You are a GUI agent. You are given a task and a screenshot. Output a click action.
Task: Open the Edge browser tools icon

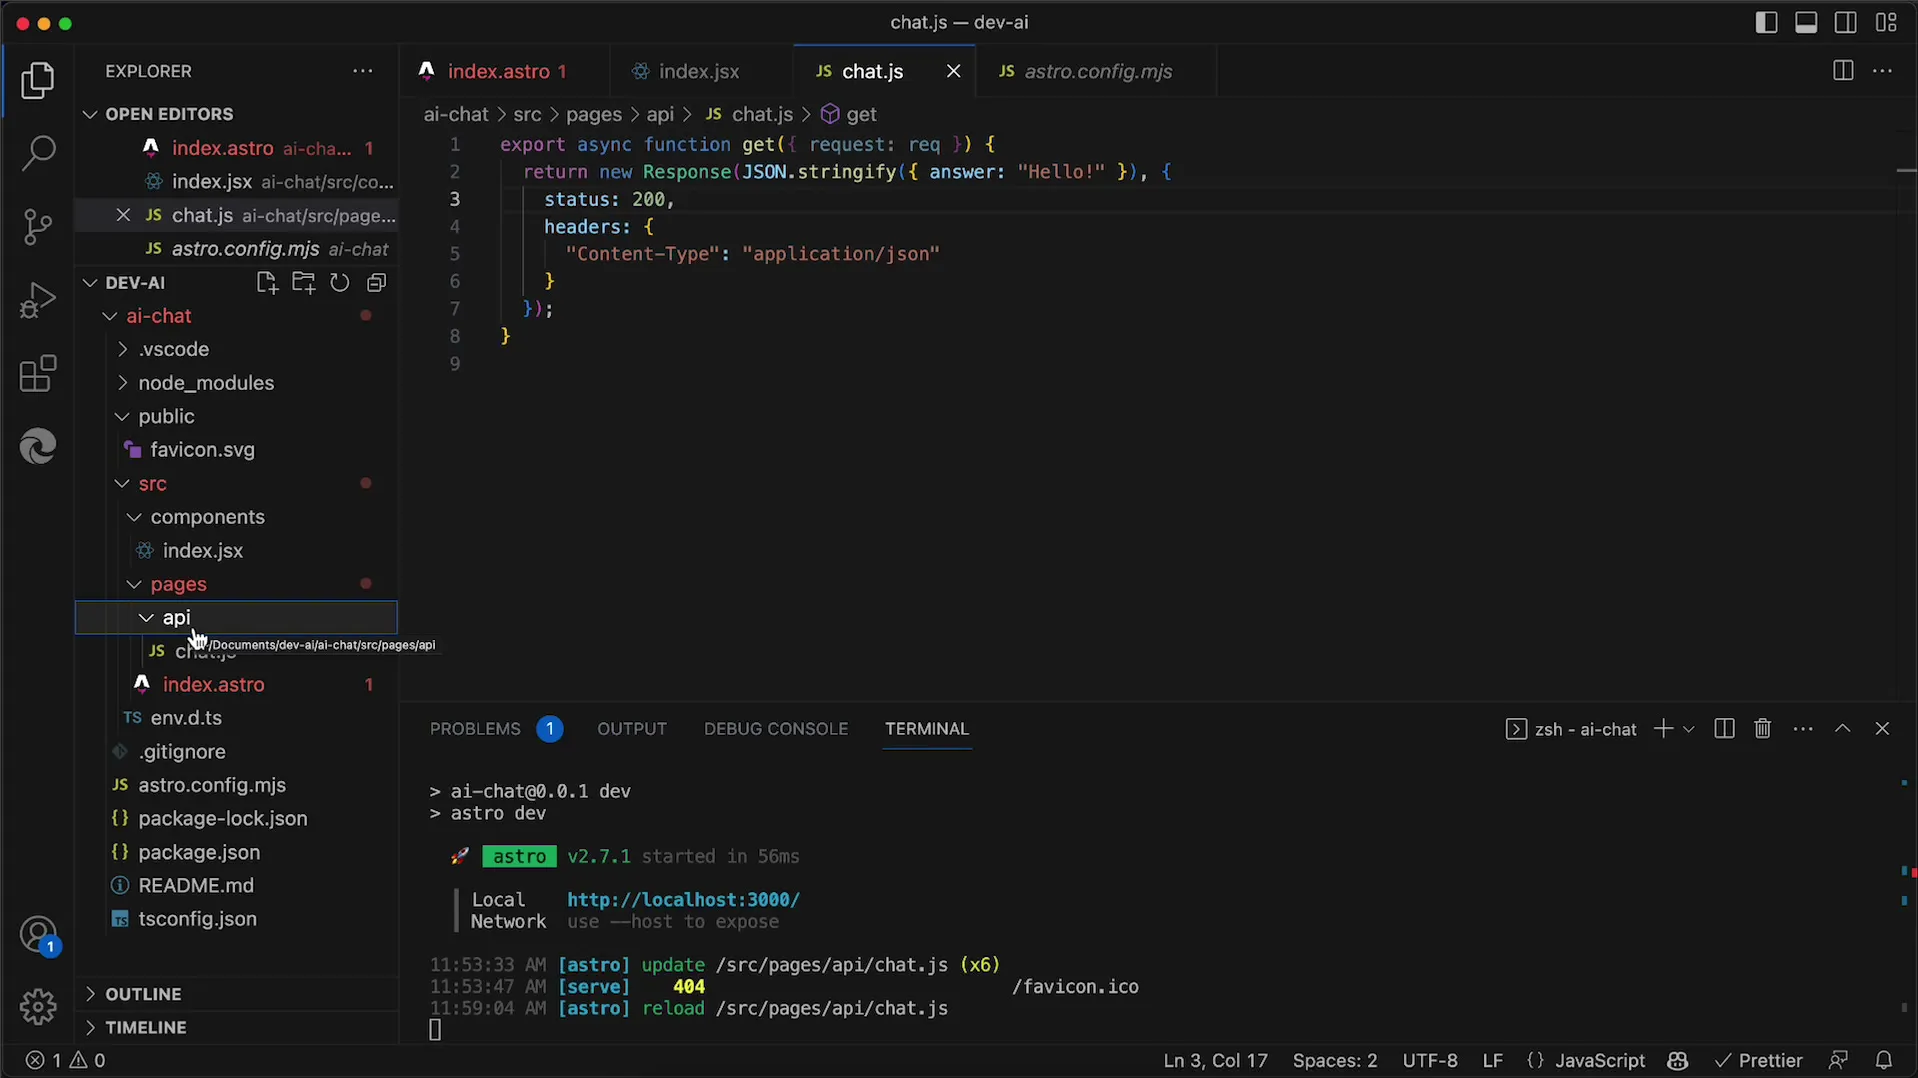38,446
